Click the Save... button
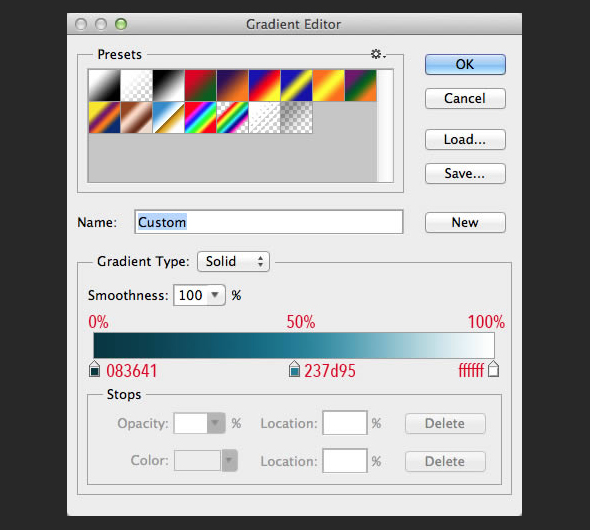The image size is (590, 530). pyautogui.click(x=465, y=173)
